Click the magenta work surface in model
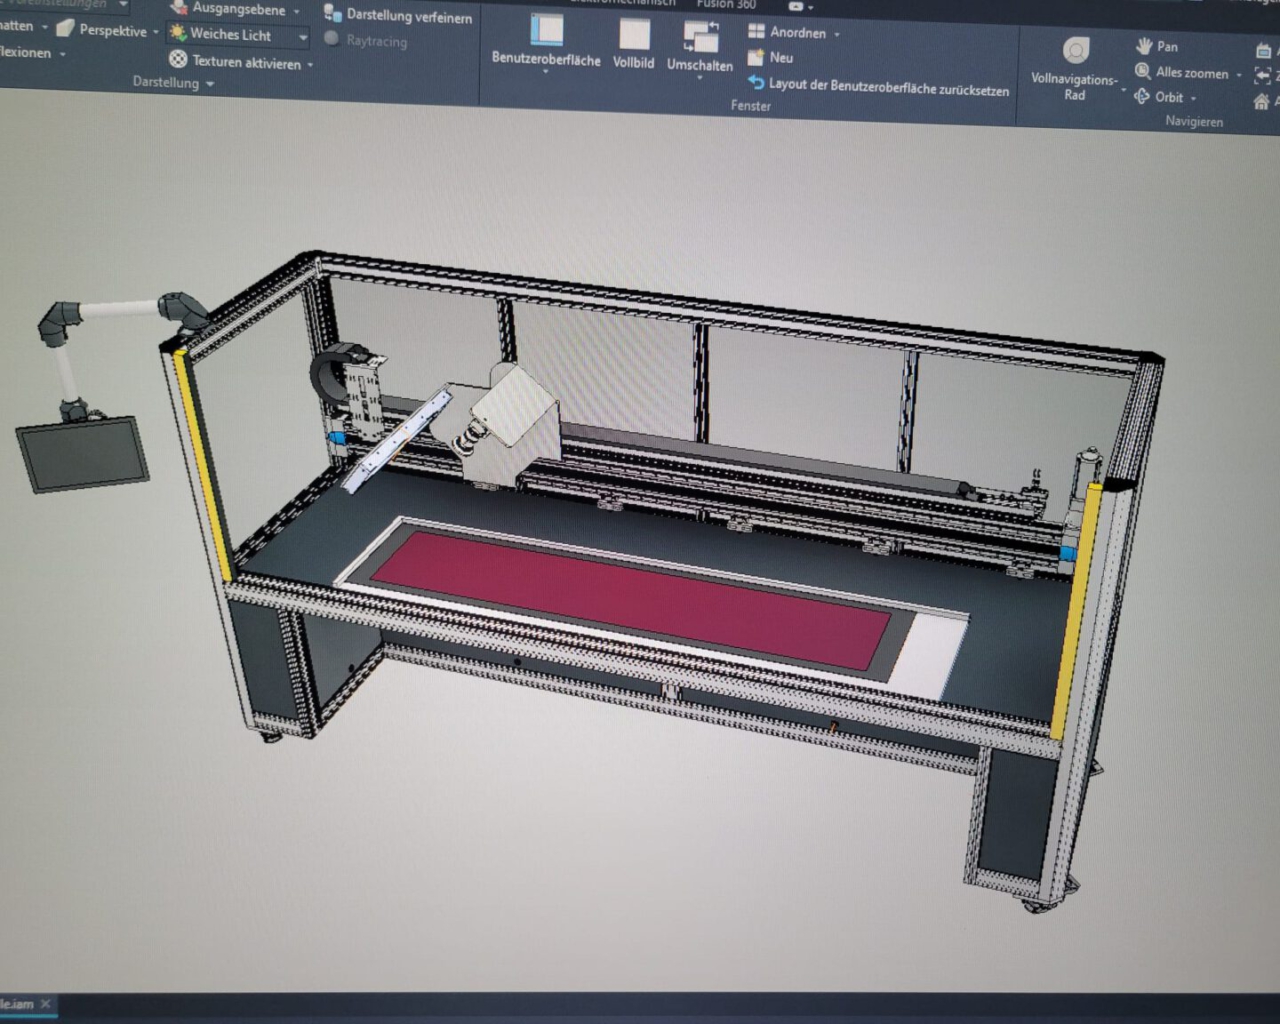 [632, 598]
